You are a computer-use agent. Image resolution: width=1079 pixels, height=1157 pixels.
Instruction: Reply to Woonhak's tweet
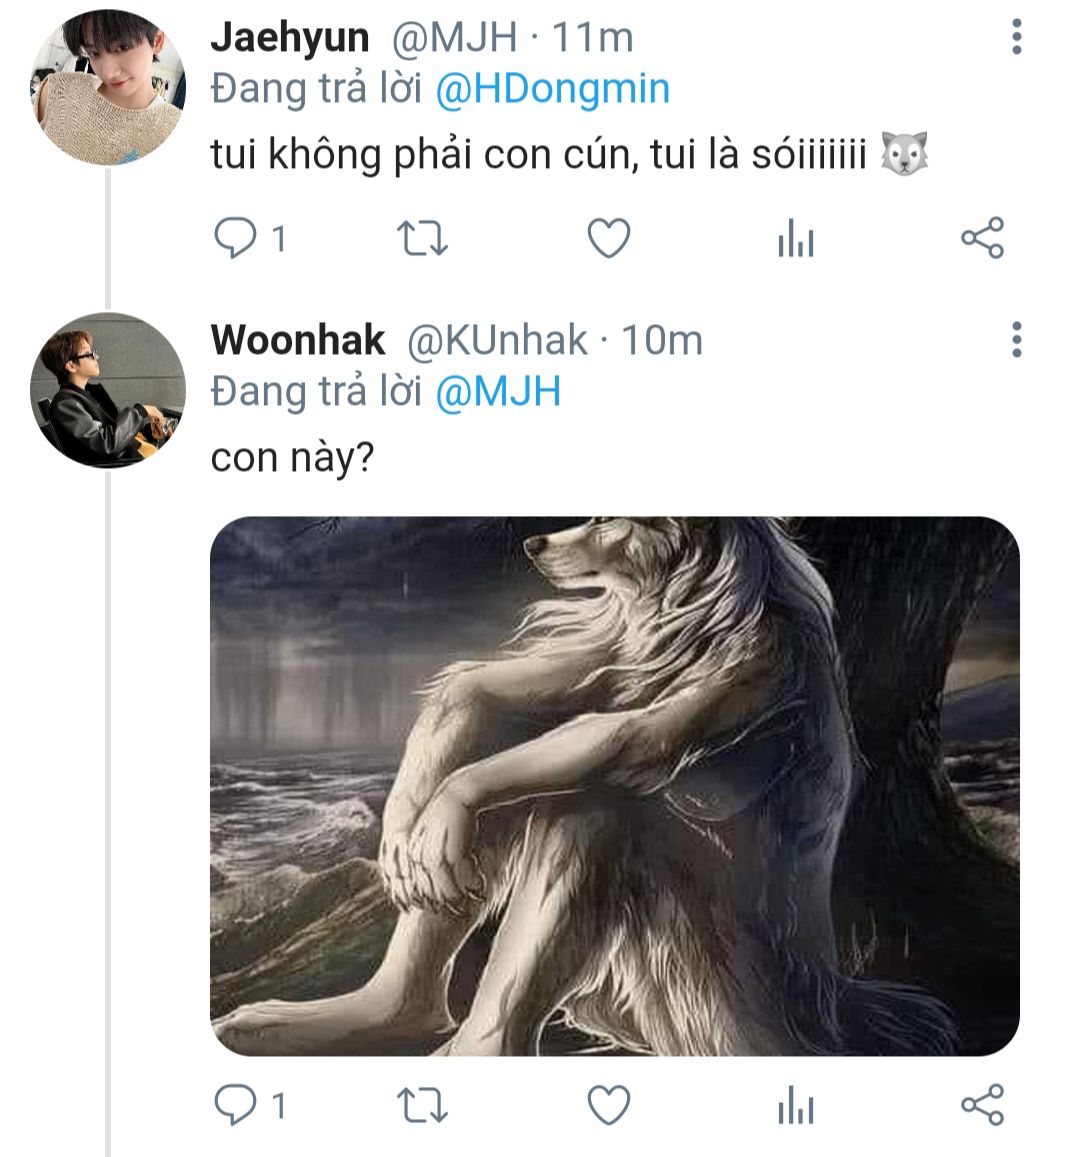237,1105
